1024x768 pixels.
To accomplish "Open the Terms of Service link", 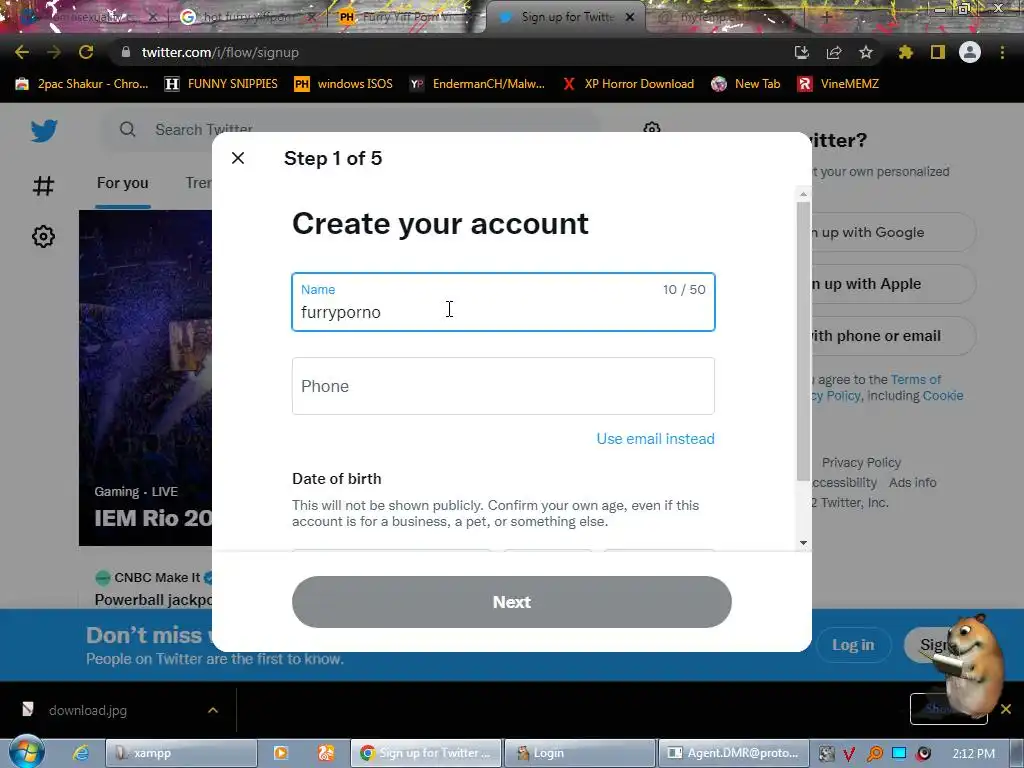I will coord(916,379).
